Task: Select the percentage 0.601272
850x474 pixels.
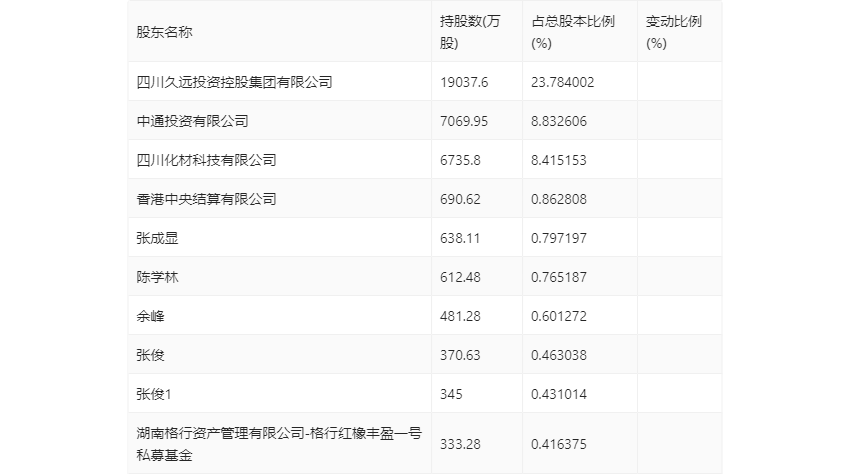Action: 559,316
